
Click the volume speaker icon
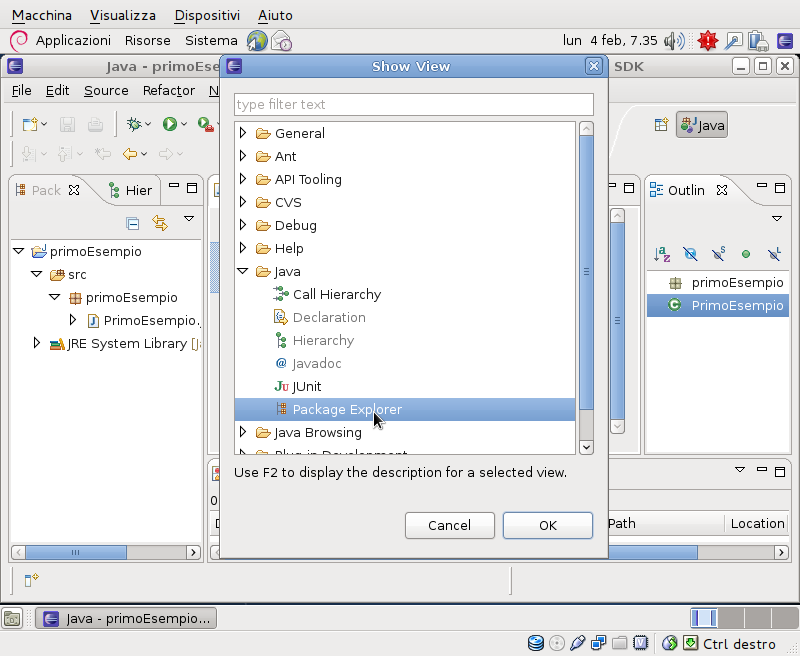674,41
